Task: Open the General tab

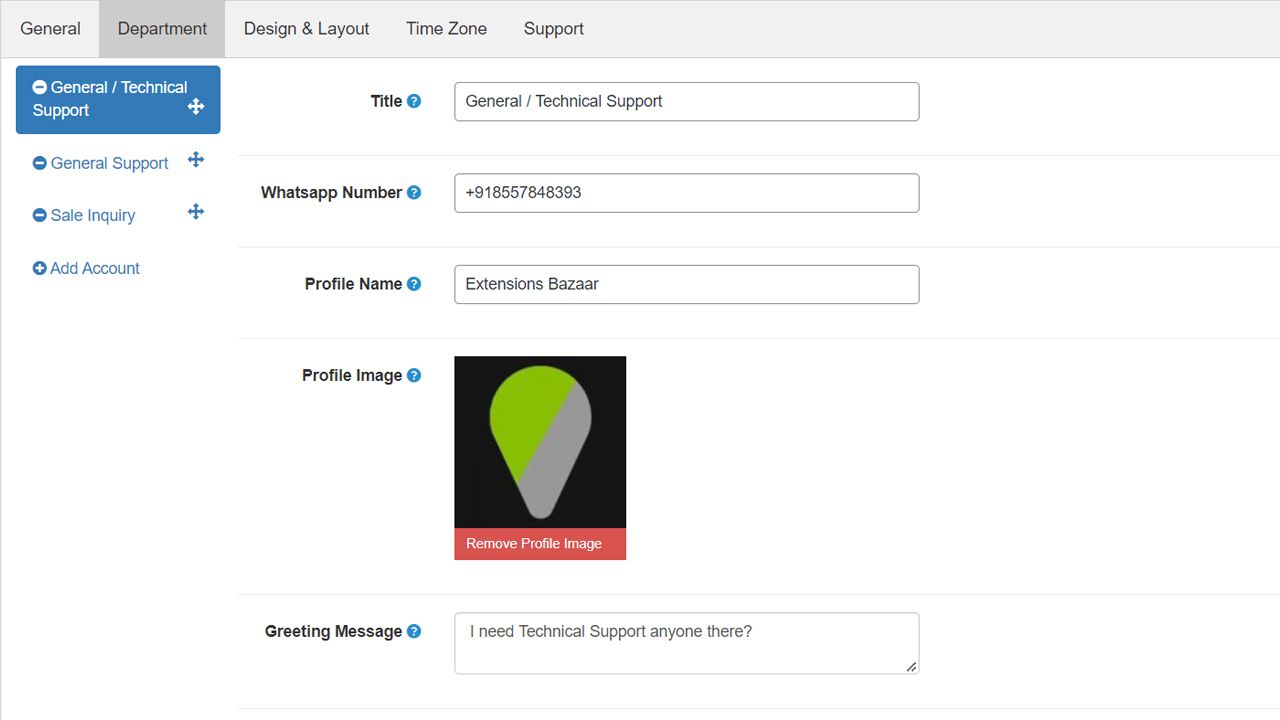Action: [50, 29]
